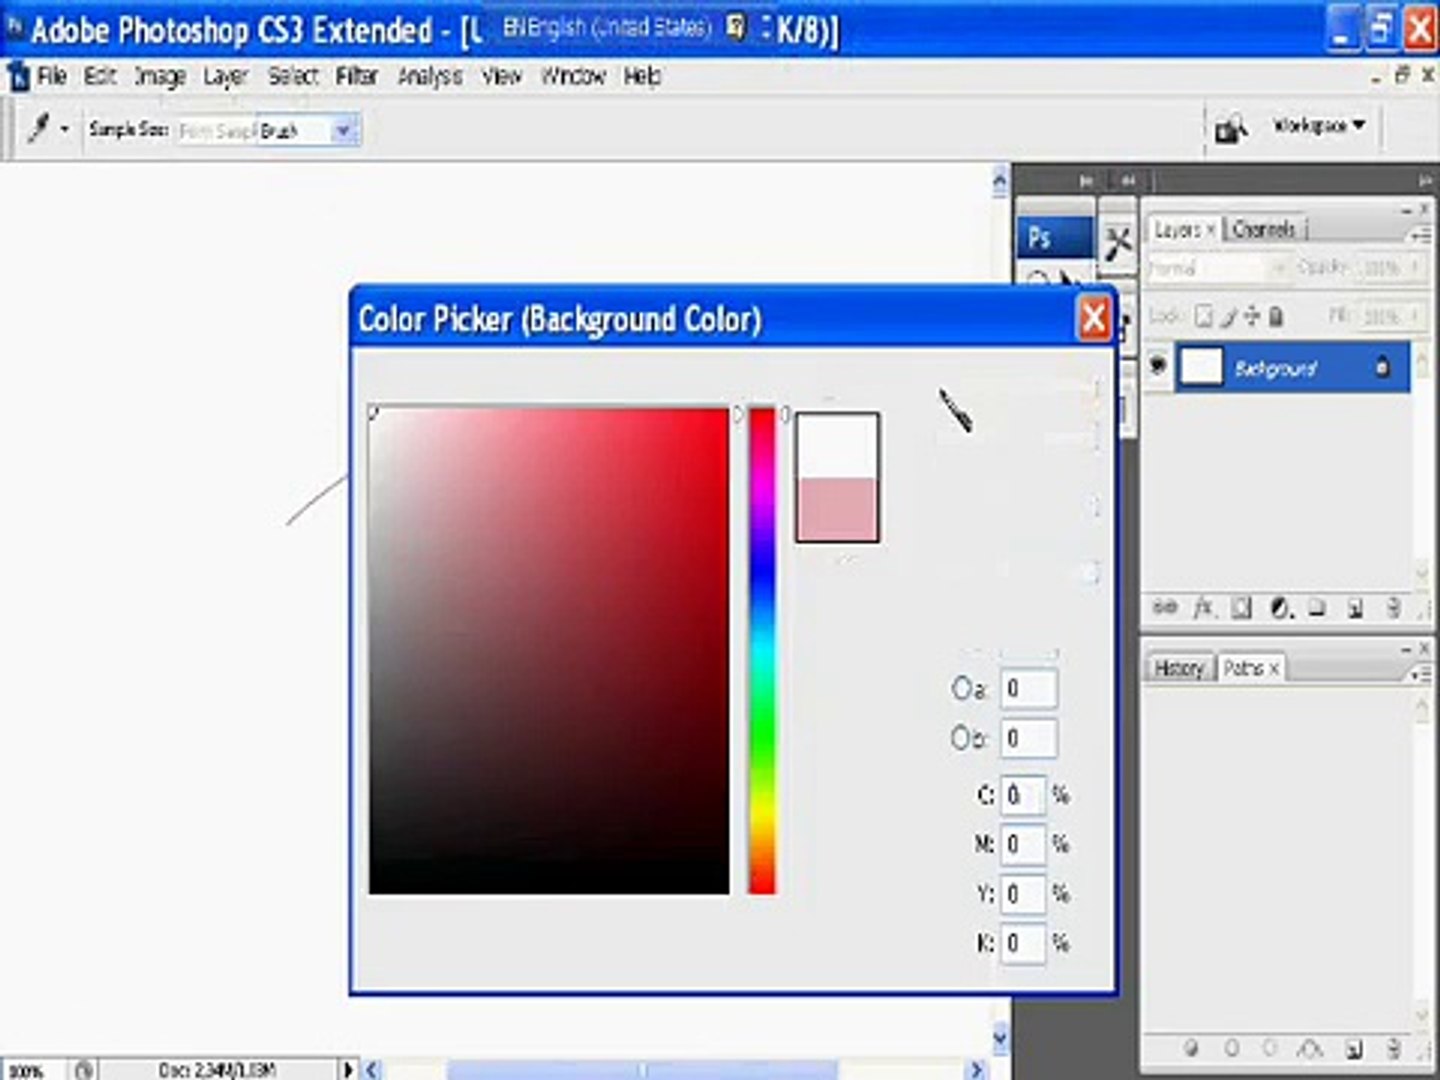Select the Background layer thumbnail
Screen dimensions: 1440x1080
click(x=1201, y=367)
